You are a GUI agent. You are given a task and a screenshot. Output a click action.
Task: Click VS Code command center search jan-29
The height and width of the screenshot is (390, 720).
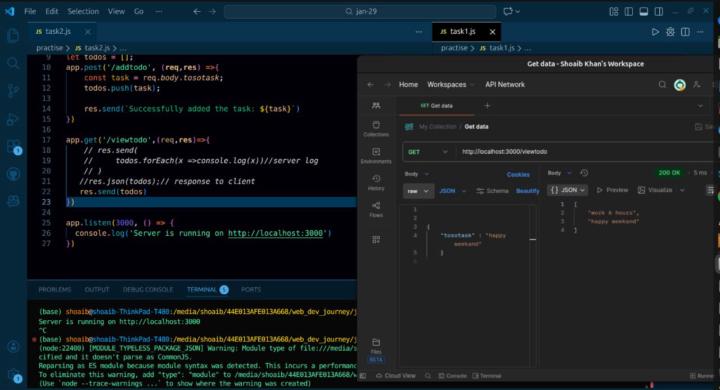360,11
